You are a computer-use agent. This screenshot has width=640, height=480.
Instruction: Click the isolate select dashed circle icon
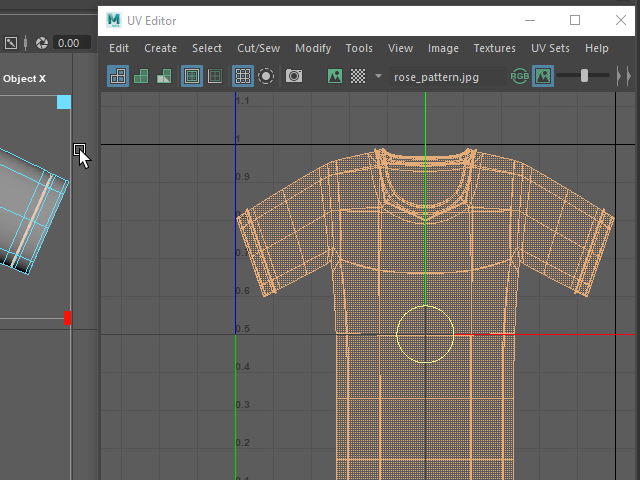pyautogui.click(x=266, y=76)
